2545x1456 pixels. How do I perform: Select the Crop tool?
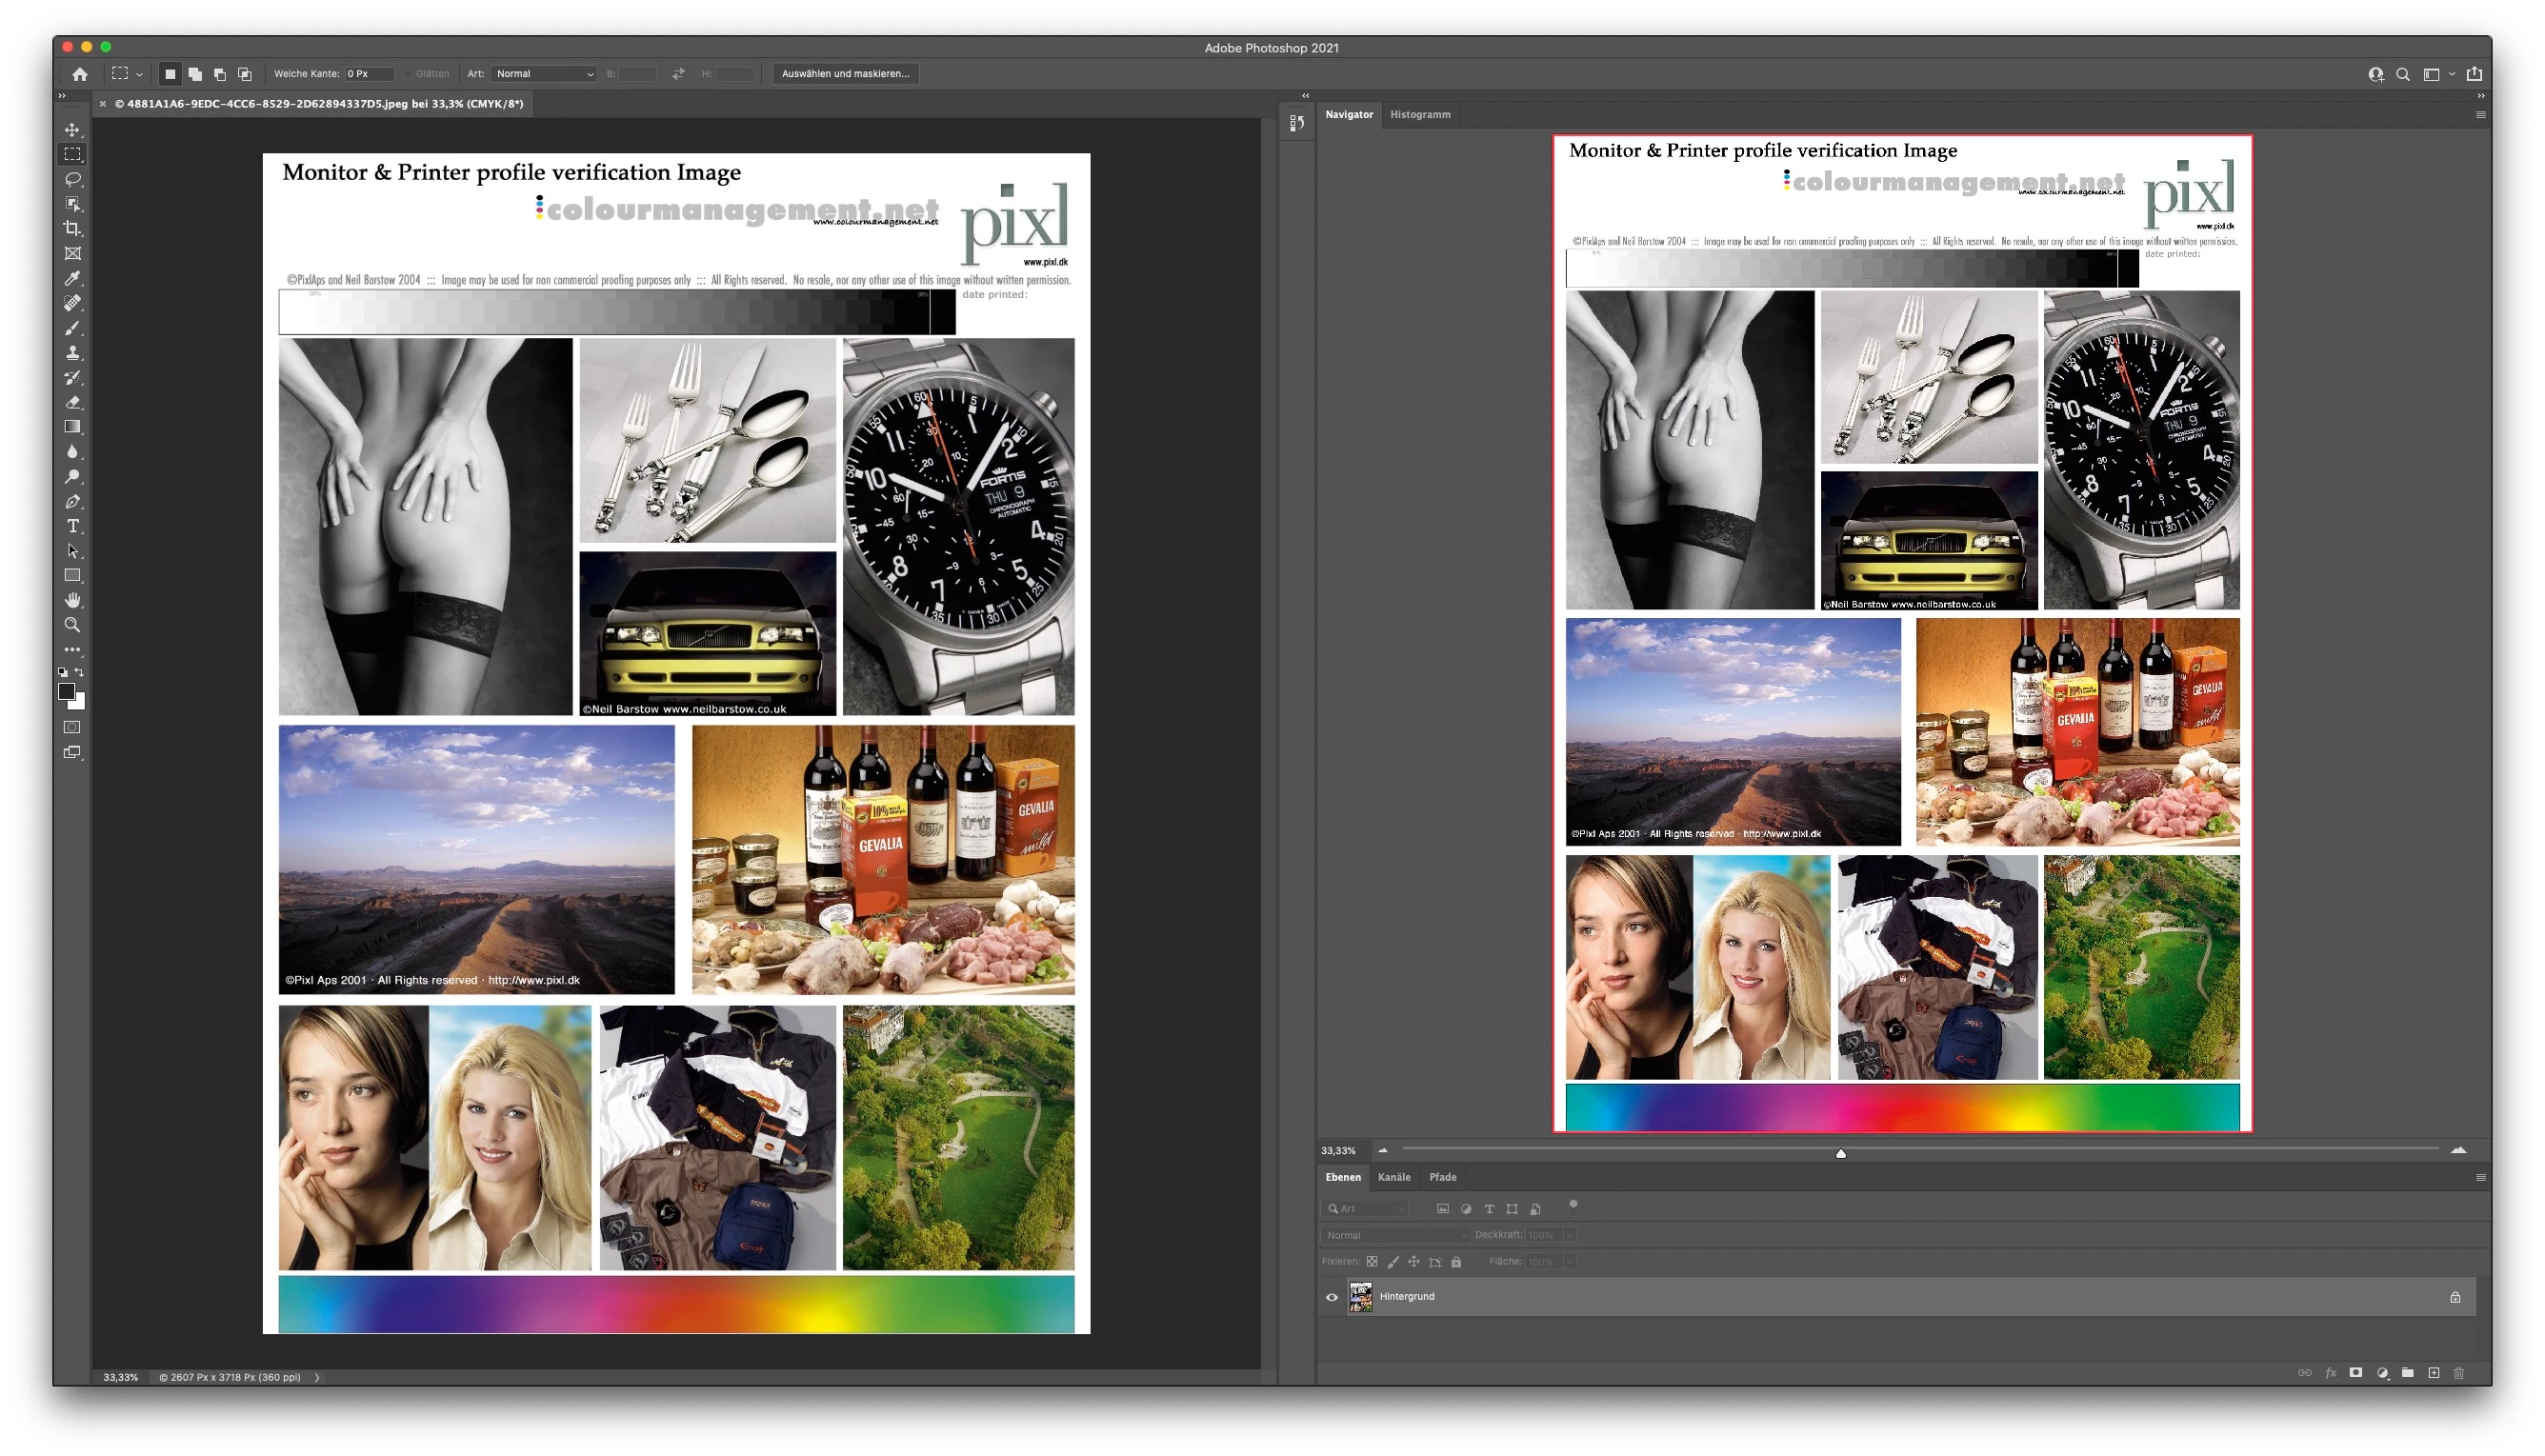[x=72, y=229]
